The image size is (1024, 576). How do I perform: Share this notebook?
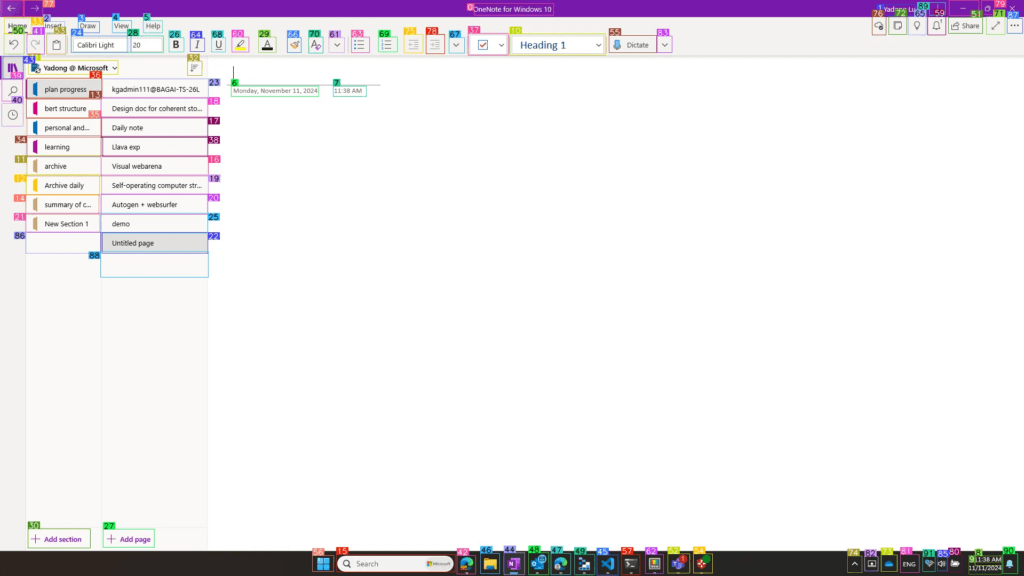[965, 26]
